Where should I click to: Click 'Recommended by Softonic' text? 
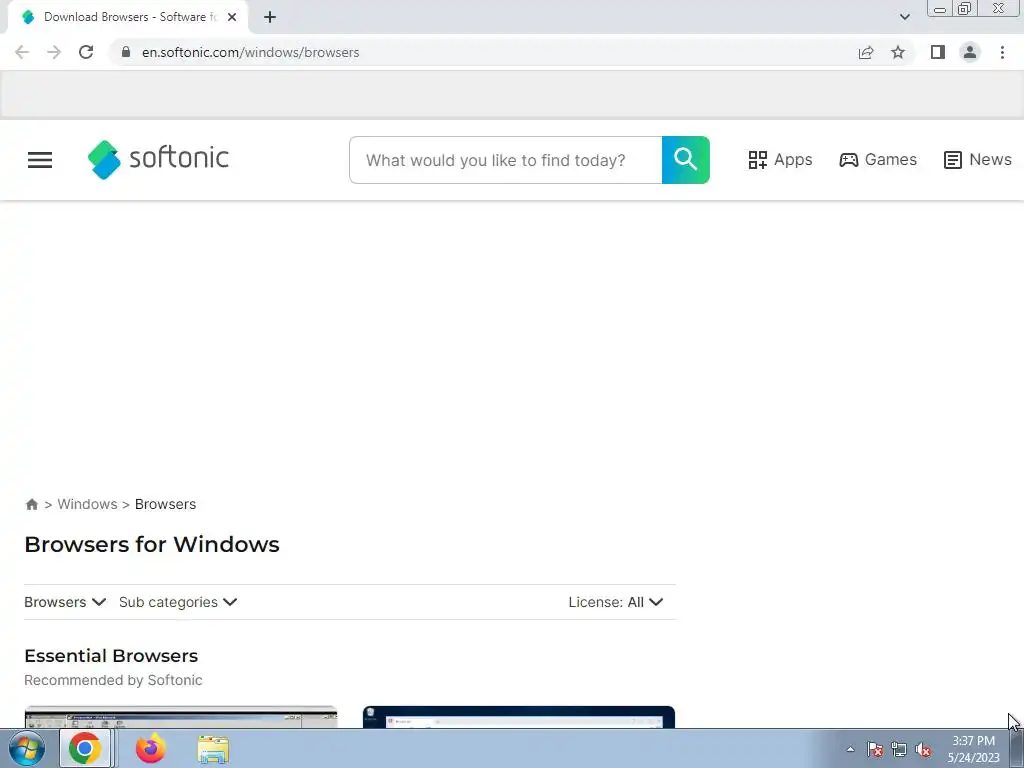point(113,680)
